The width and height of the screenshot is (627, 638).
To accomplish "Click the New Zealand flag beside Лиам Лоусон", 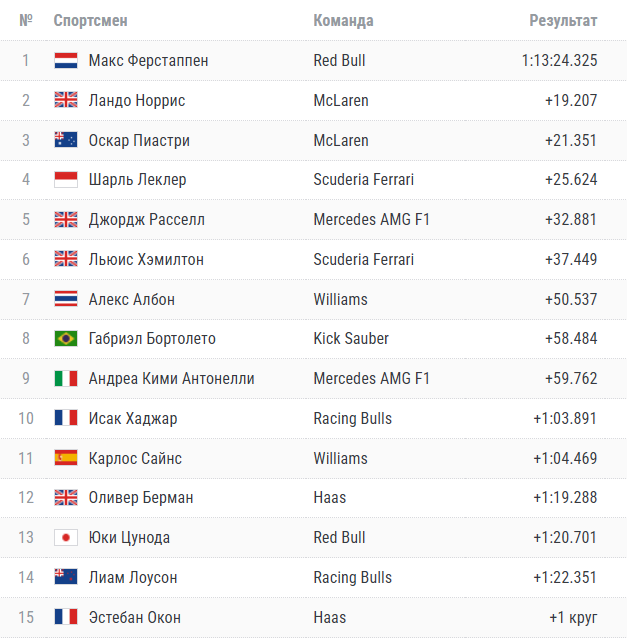I will point(66,578).
